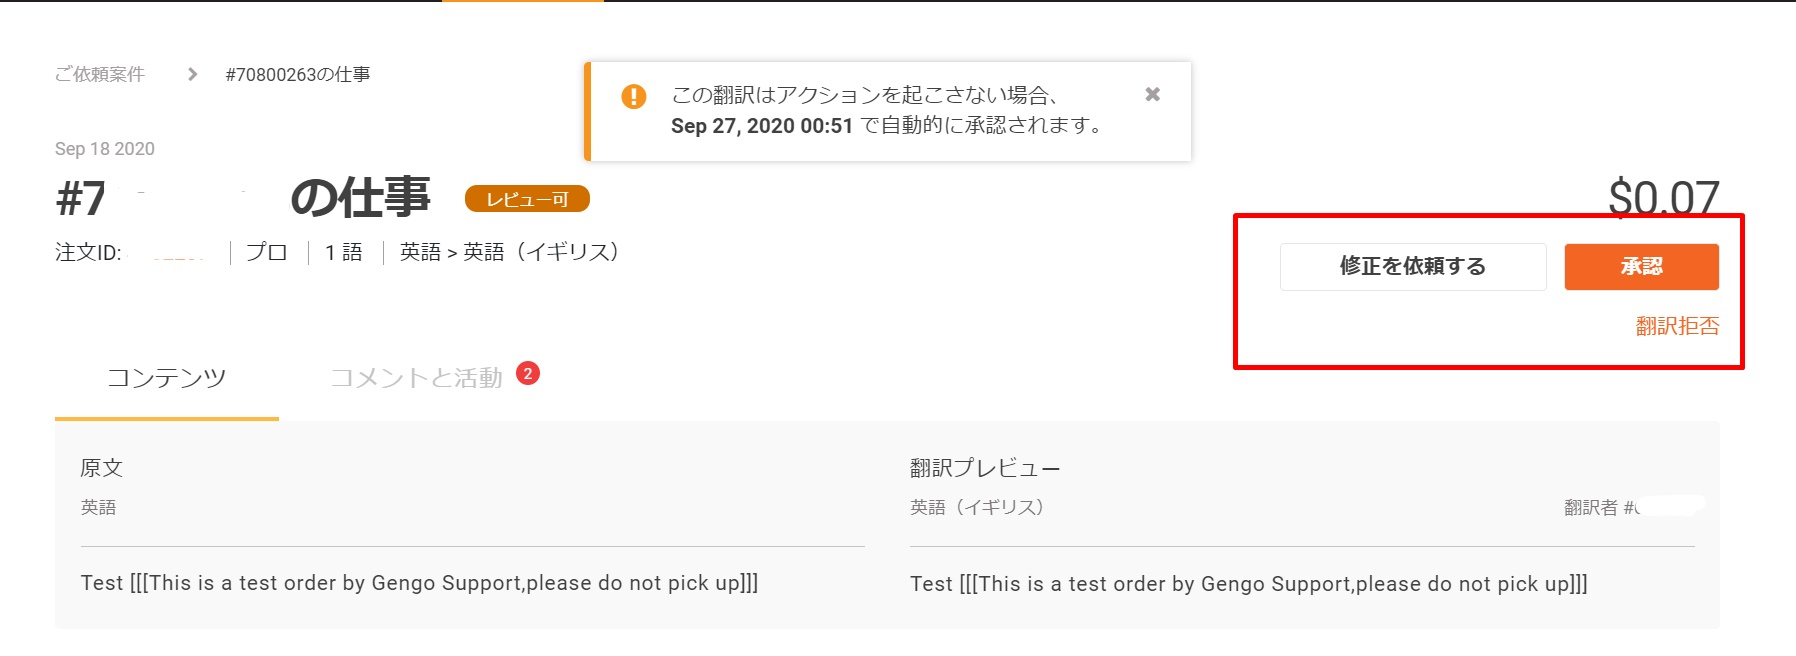The height and width of the screenshot is (656, 1796).
Task: Approve the translation with 承認 button
Action: coord(1641,266)
